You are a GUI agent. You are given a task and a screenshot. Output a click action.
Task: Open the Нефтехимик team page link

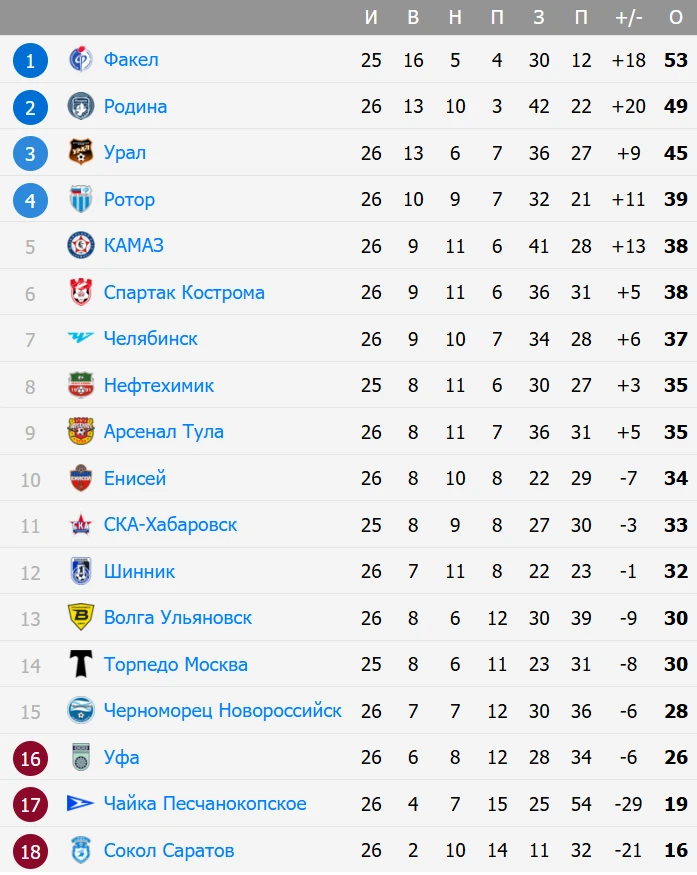158,385
